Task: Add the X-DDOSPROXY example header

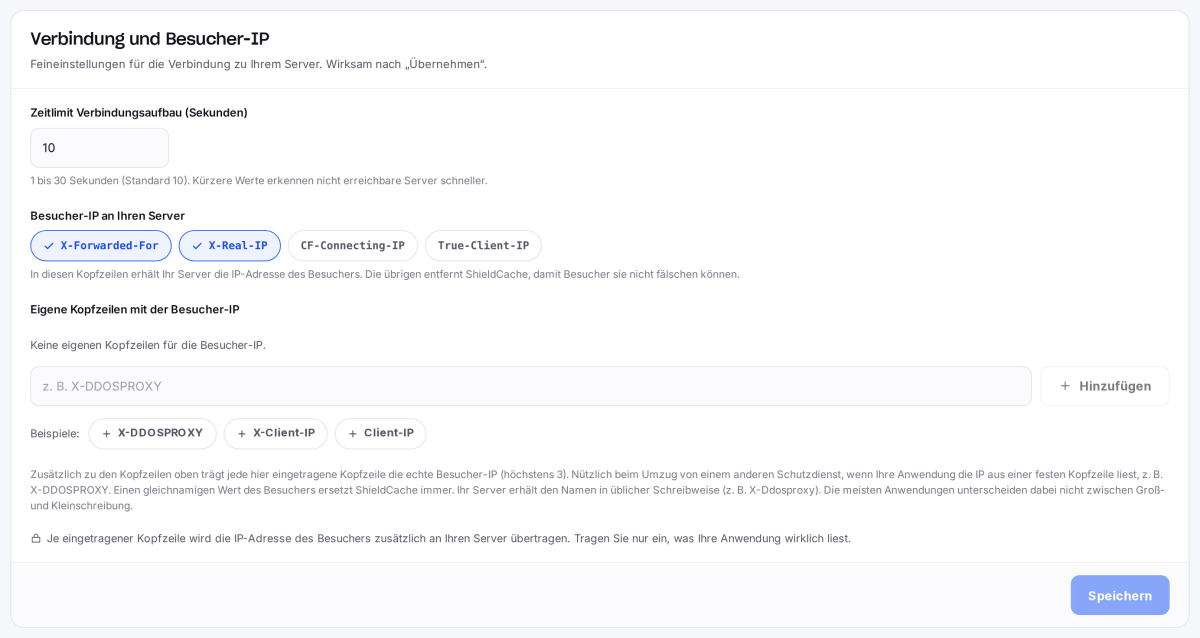Action: tap(153, 433)
